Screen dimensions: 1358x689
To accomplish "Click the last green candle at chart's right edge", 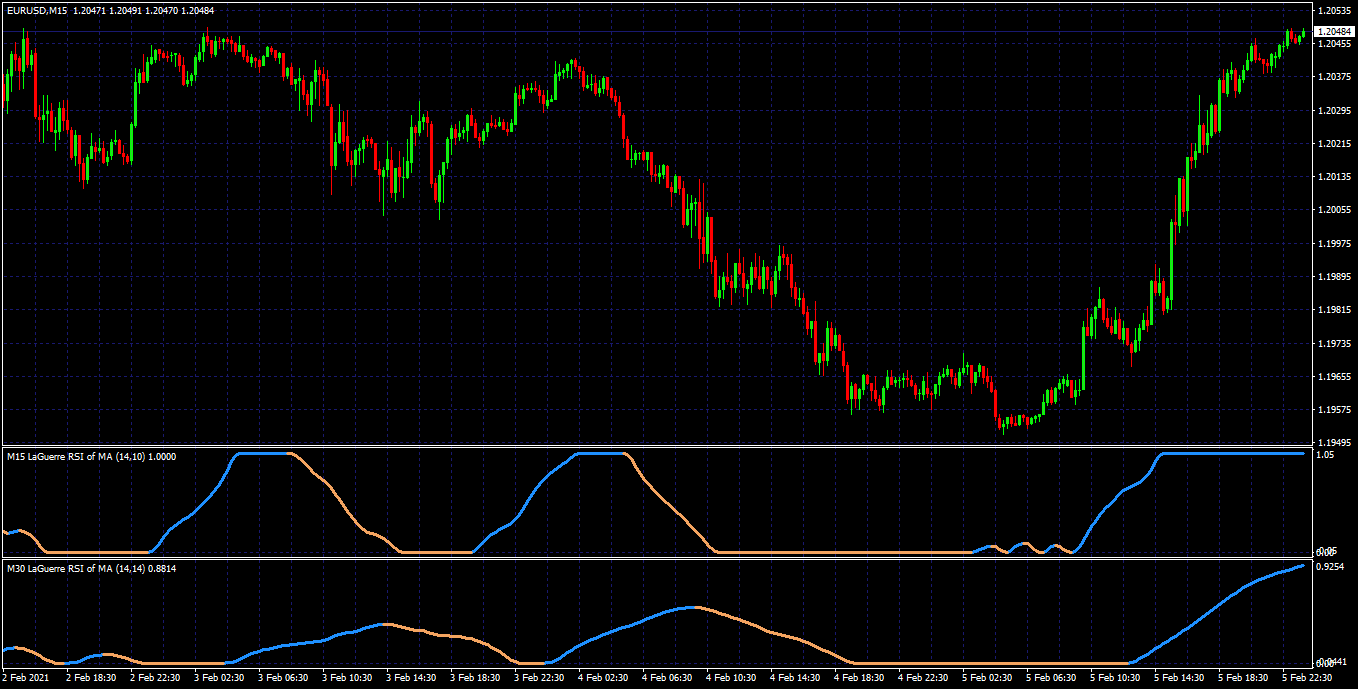I will tap(1303, 36).
